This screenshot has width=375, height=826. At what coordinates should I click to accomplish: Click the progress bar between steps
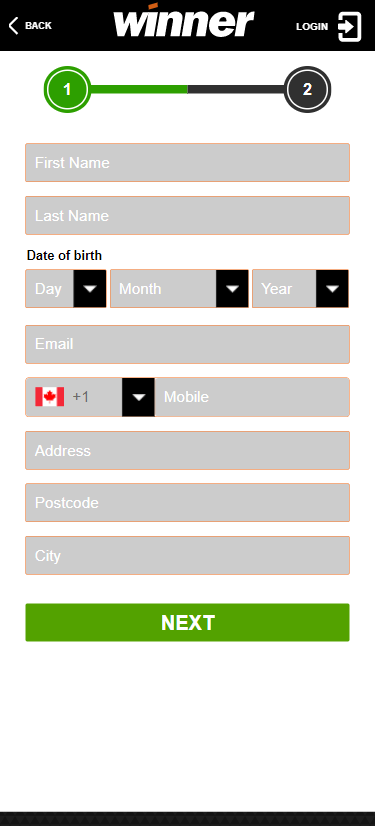[188, 90]
